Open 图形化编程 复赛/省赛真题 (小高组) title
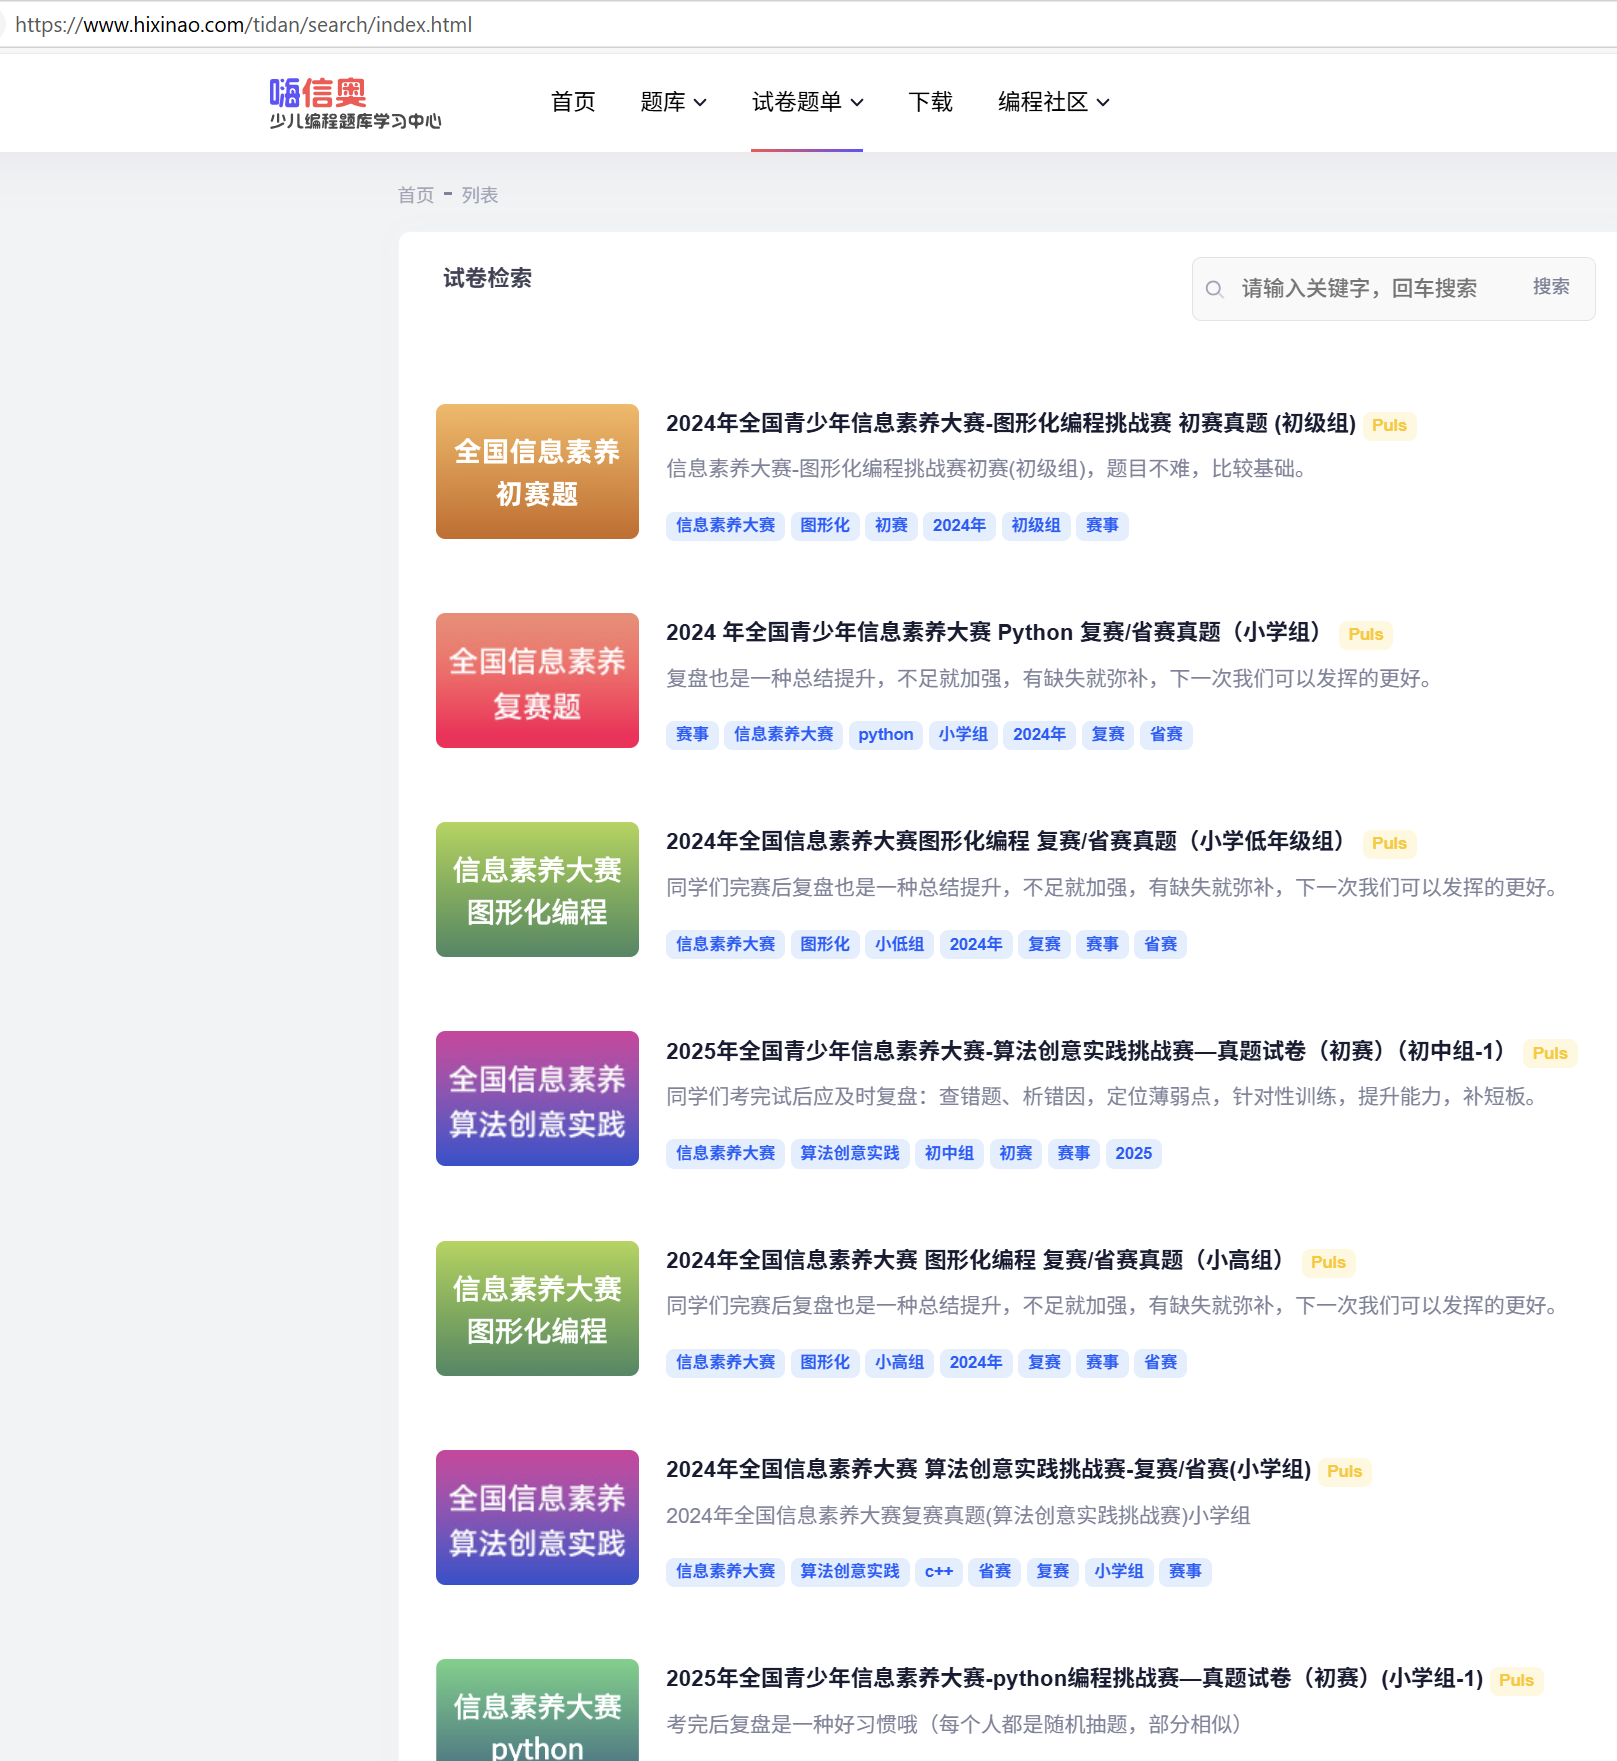The image size is (1617, 1761). 977,1261
